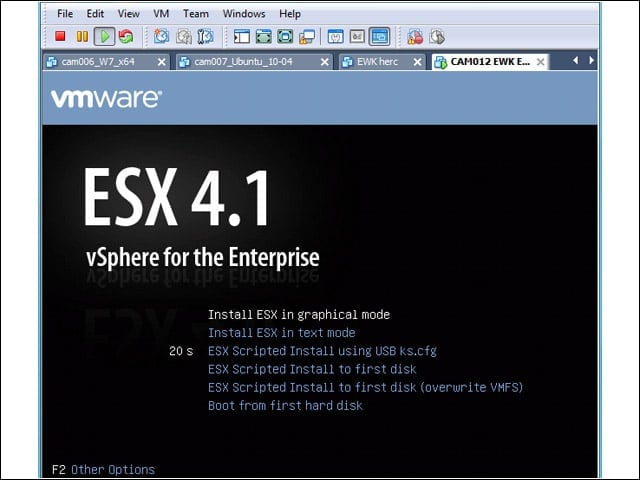Open the VM menu
This screenshot has height=480, width=640.
(x=161, y=13)
